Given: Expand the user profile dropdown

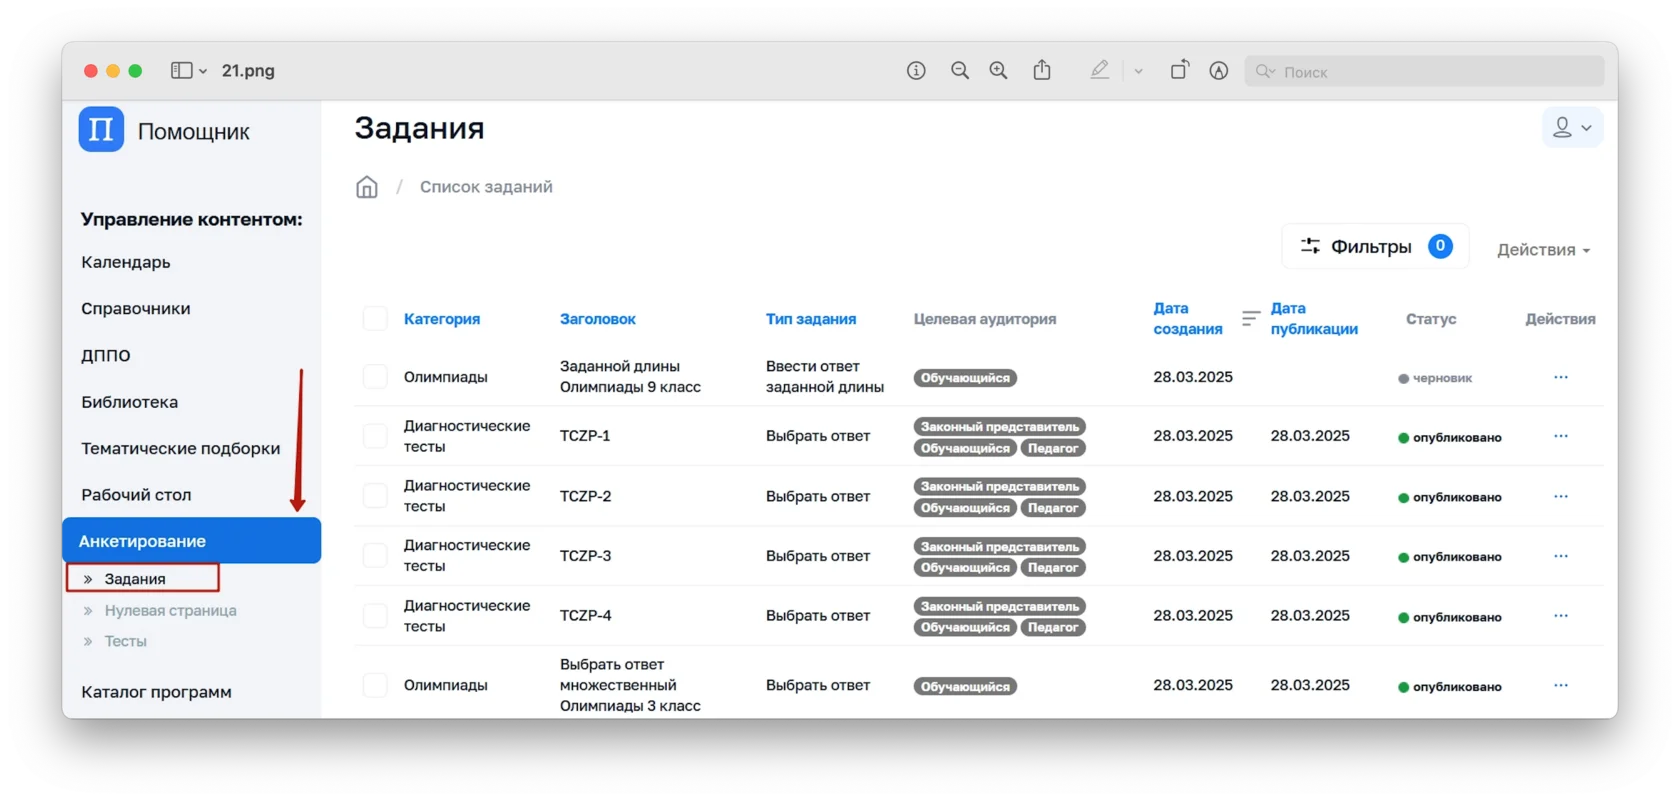Looking at the screenshot, I should [1572, 128].
